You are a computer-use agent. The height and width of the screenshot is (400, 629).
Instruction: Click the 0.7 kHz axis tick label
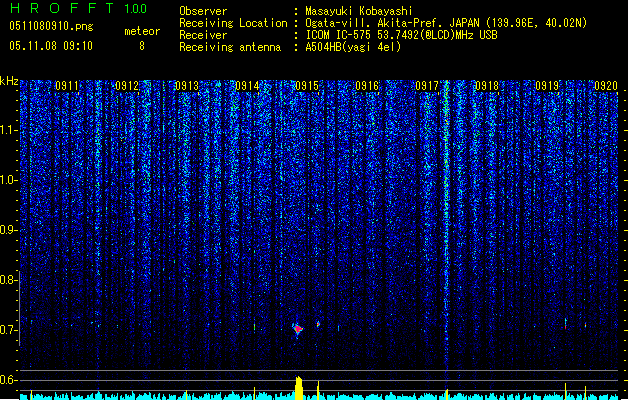(x=9, y=330)
